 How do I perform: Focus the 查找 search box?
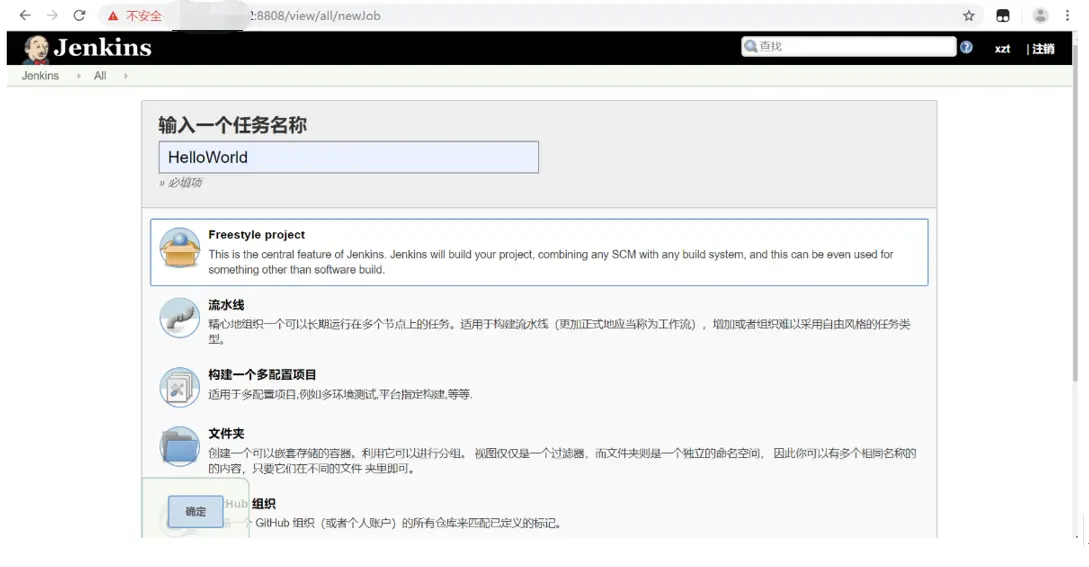coord(848,47)
